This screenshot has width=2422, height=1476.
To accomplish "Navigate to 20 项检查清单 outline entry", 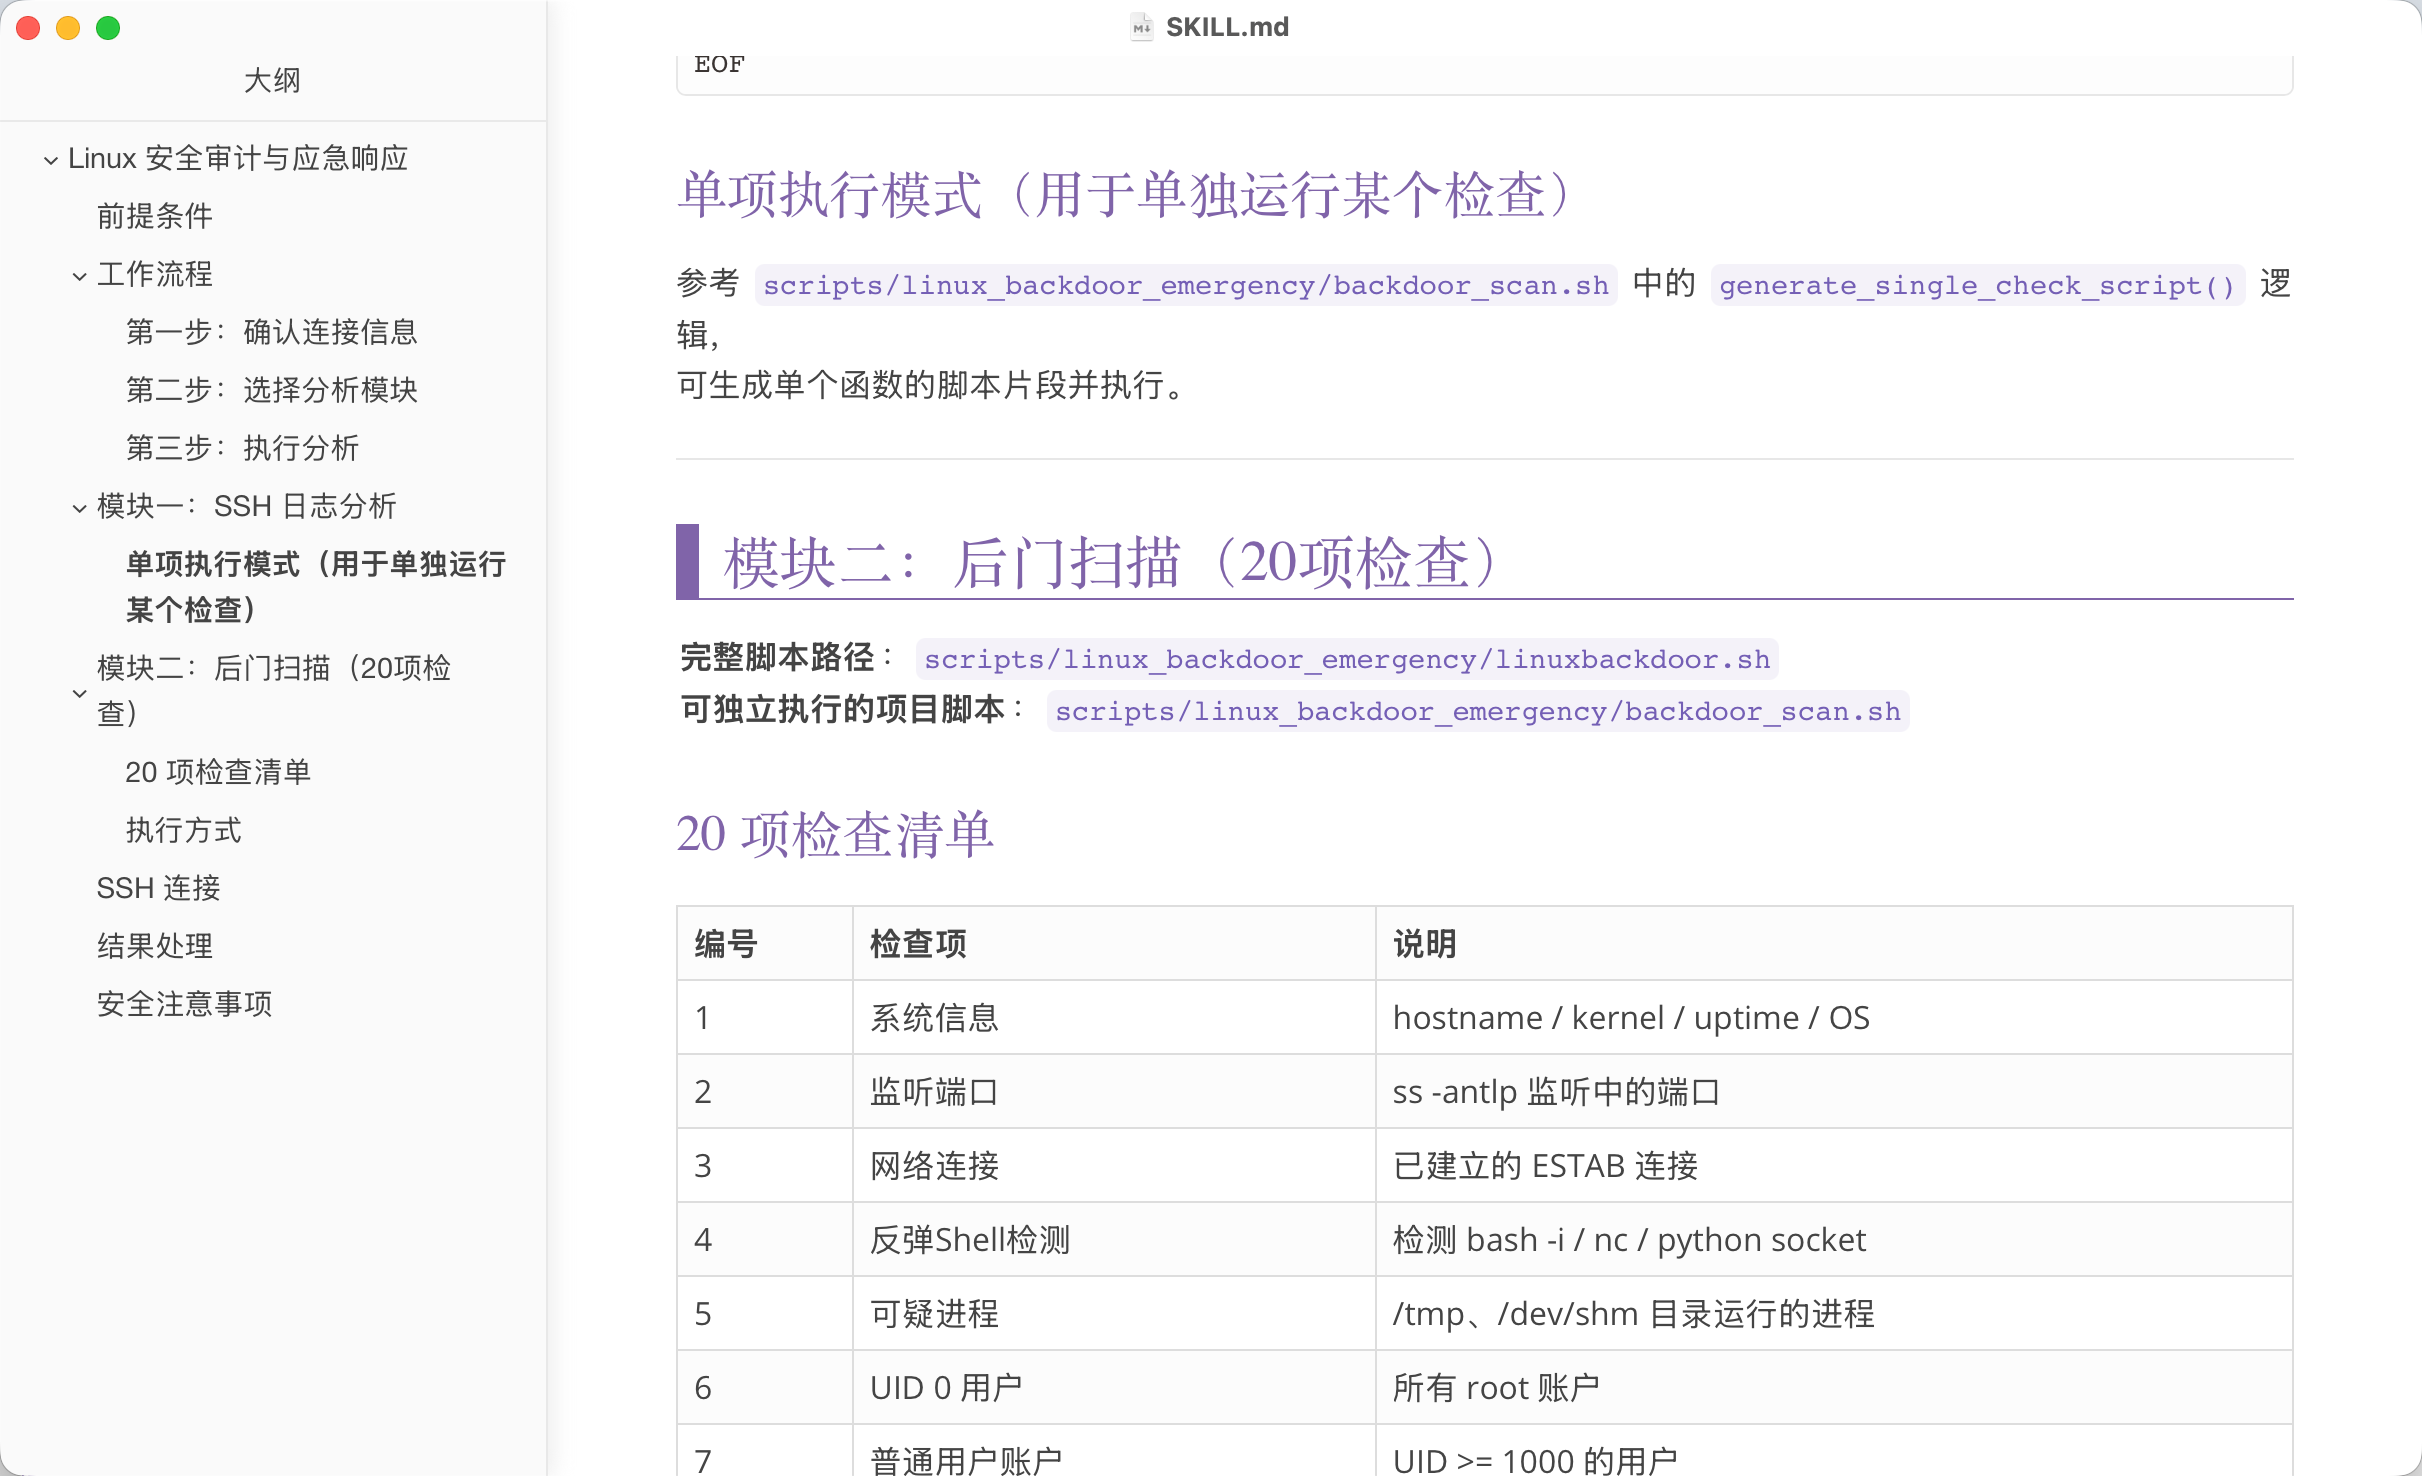I will click(x=218, y=772).
